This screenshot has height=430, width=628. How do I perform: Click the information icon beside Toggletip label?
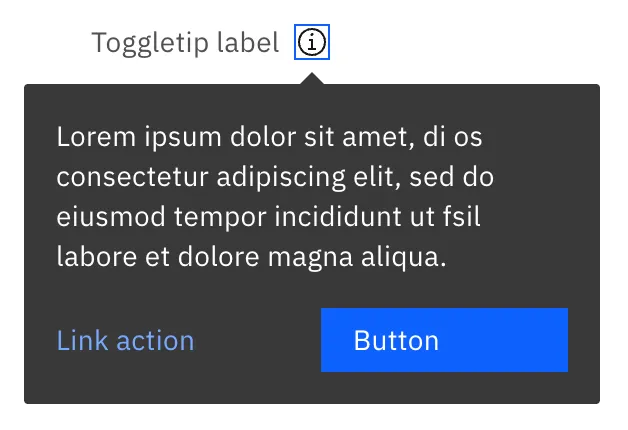pyautogui.click(x=312, y=43)
